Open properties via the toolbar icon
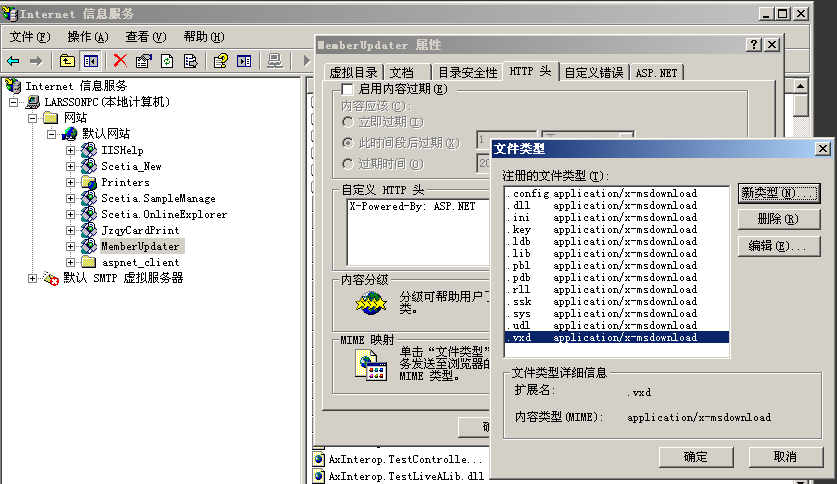Image resolution: width=837 pixels, height=484 pixels. click(x=144, y=61)
